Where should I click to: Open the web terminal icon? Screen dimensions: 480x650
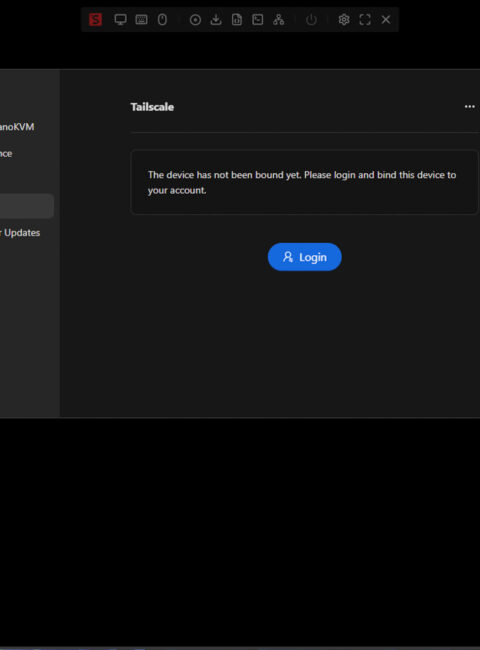tap(257, 19)
